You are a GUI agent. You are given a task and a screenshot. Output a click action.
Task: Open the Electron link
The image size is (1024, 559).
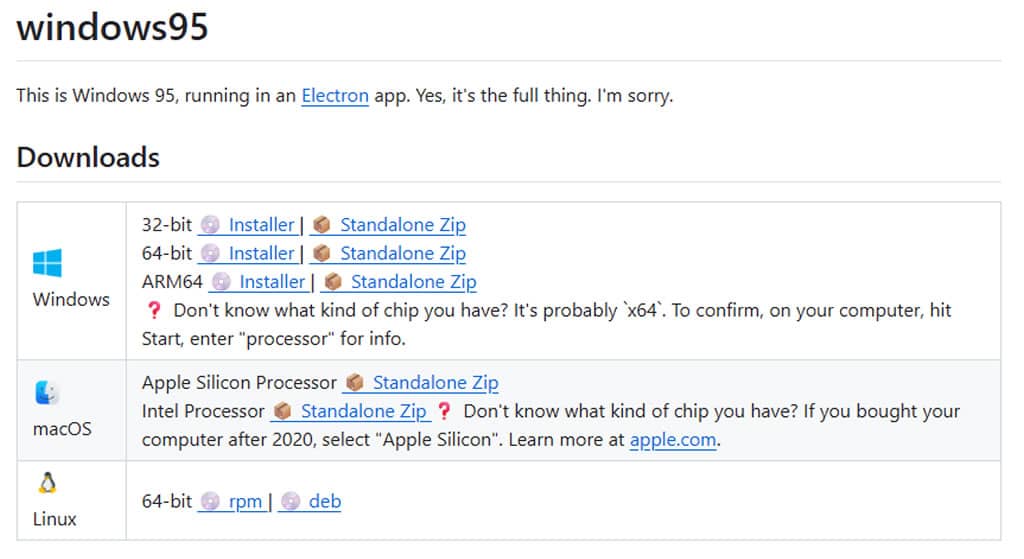[x=335, y=96]
